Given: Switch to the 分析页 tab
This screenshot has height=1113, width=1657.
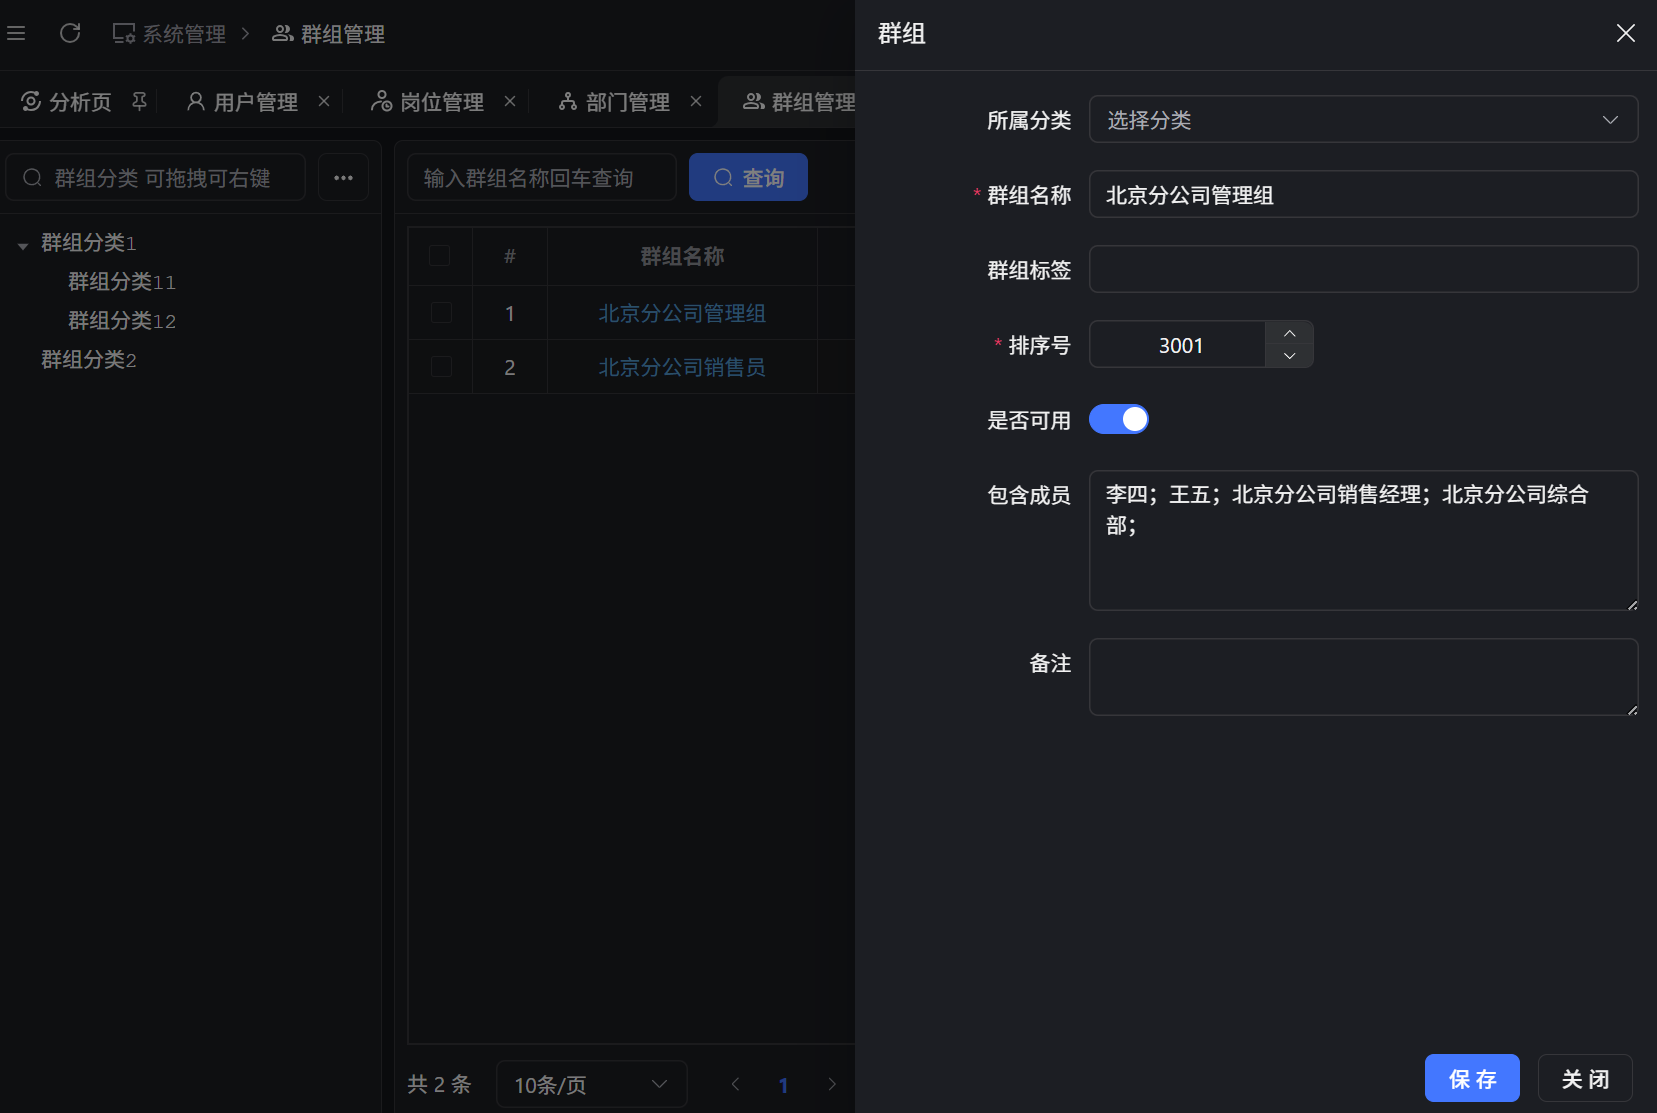Looking at the screenshot, I should coord(79,102).
